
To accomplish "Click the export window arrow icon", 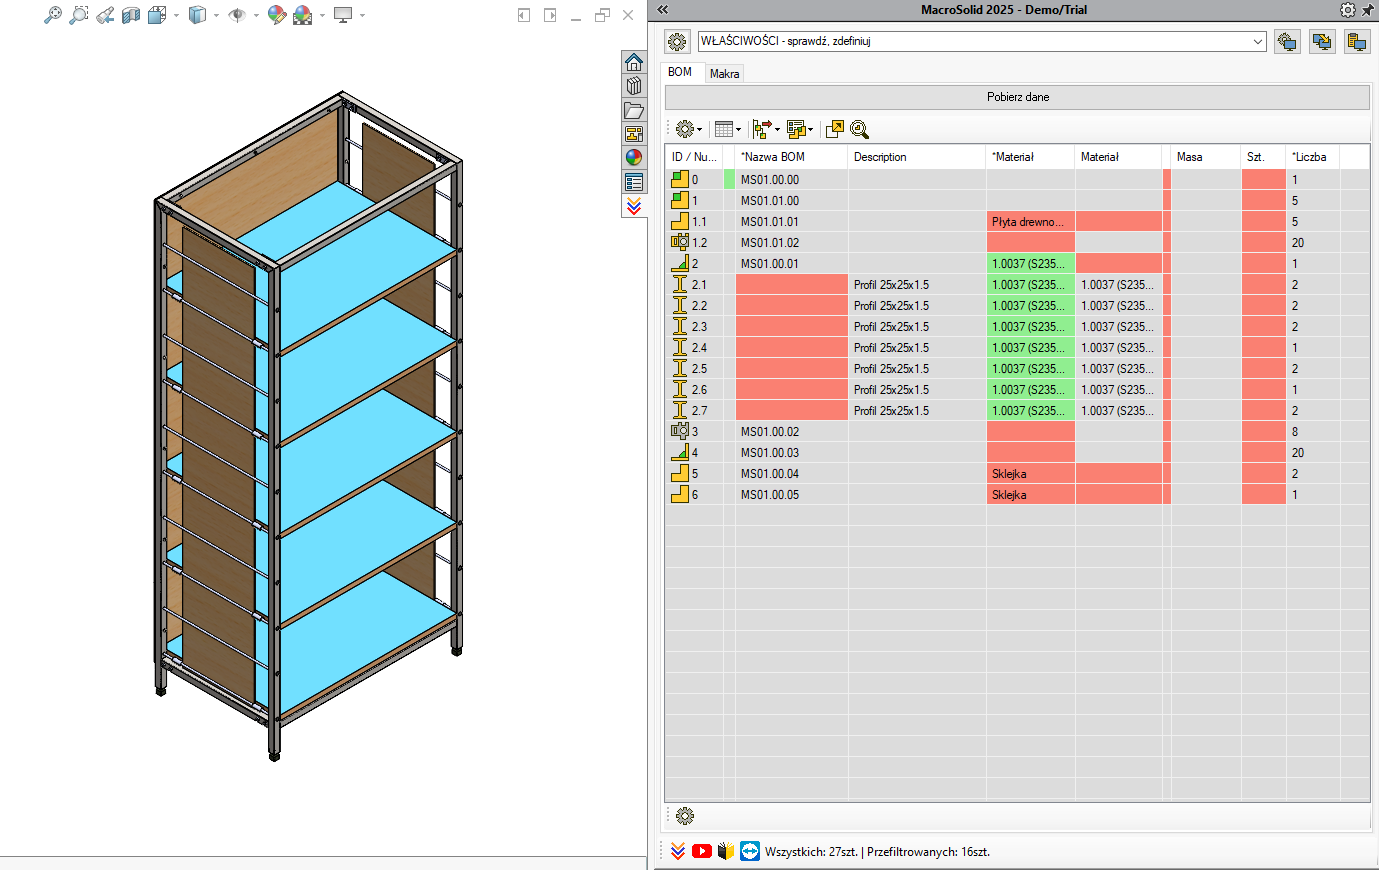I will (x=835, y=129).
